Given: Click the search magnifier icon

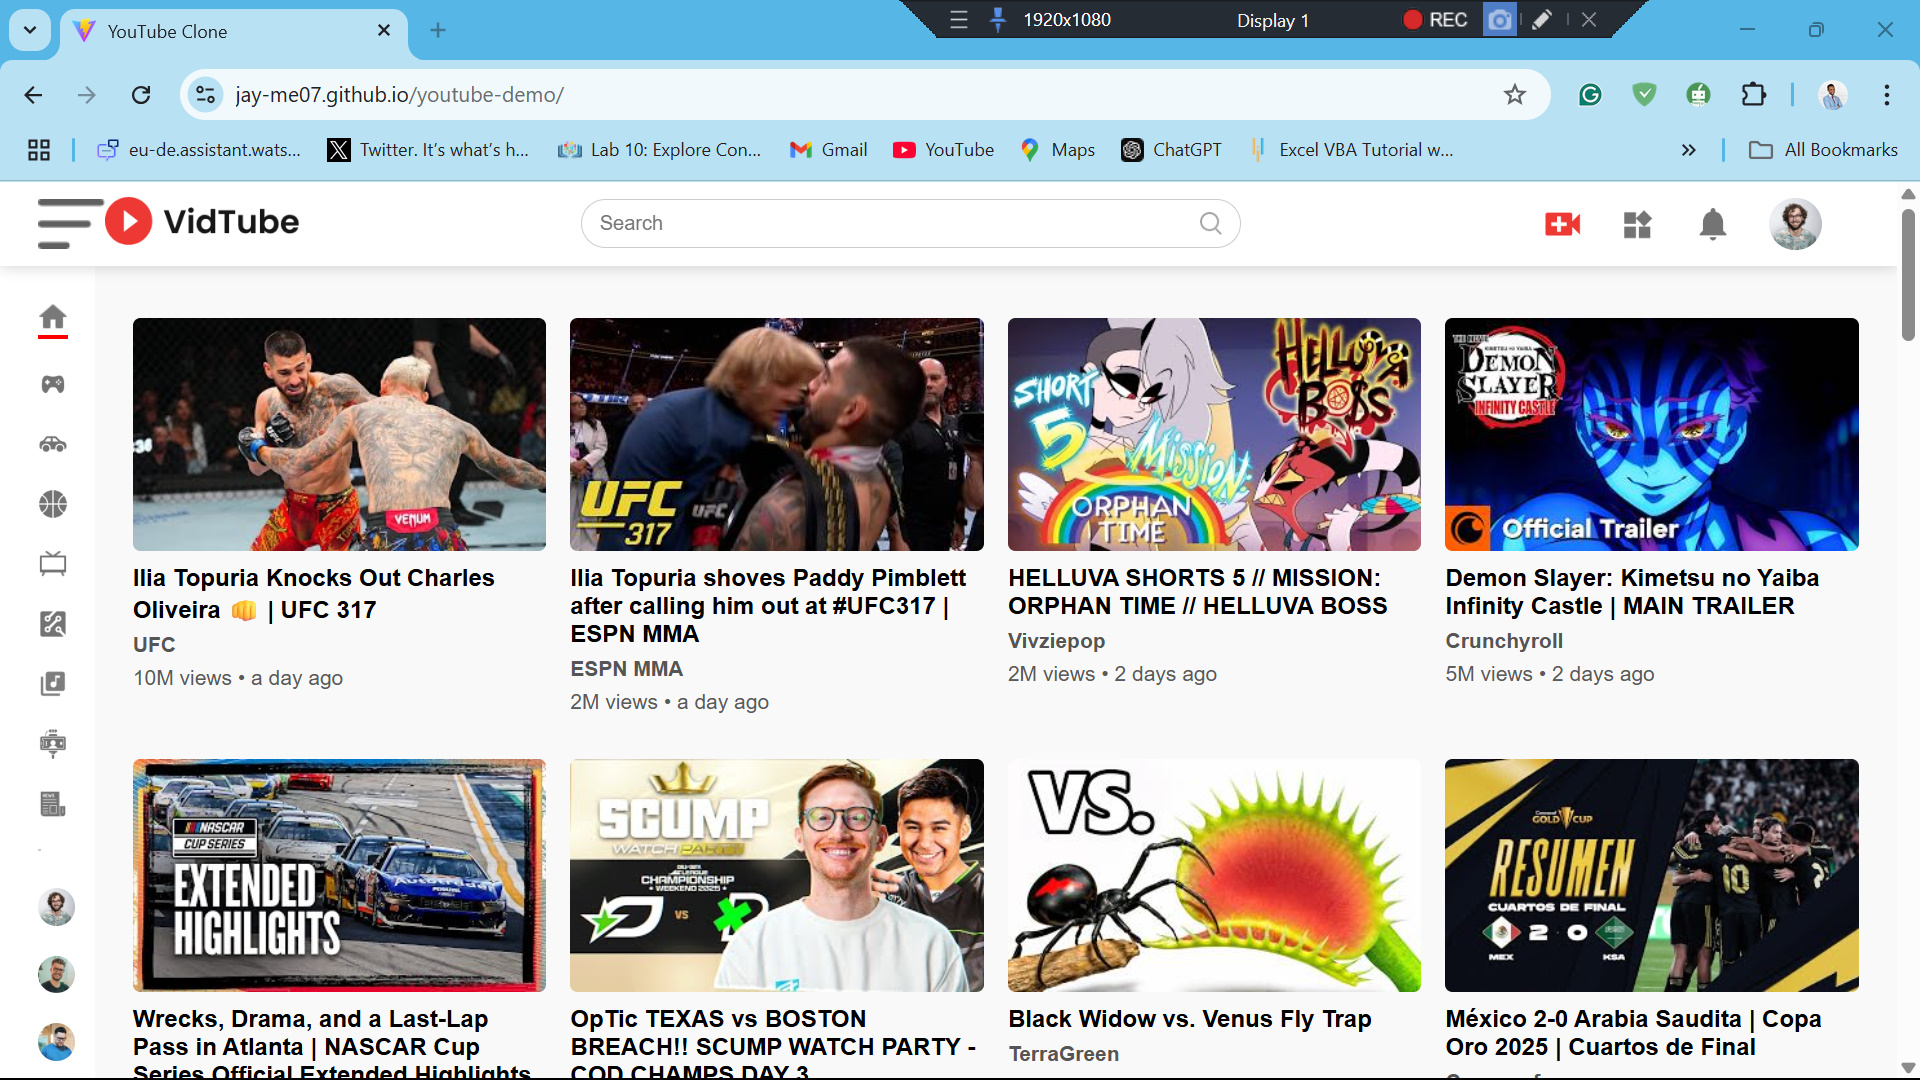Looking at the screenshot, I should click(1210, 223).
